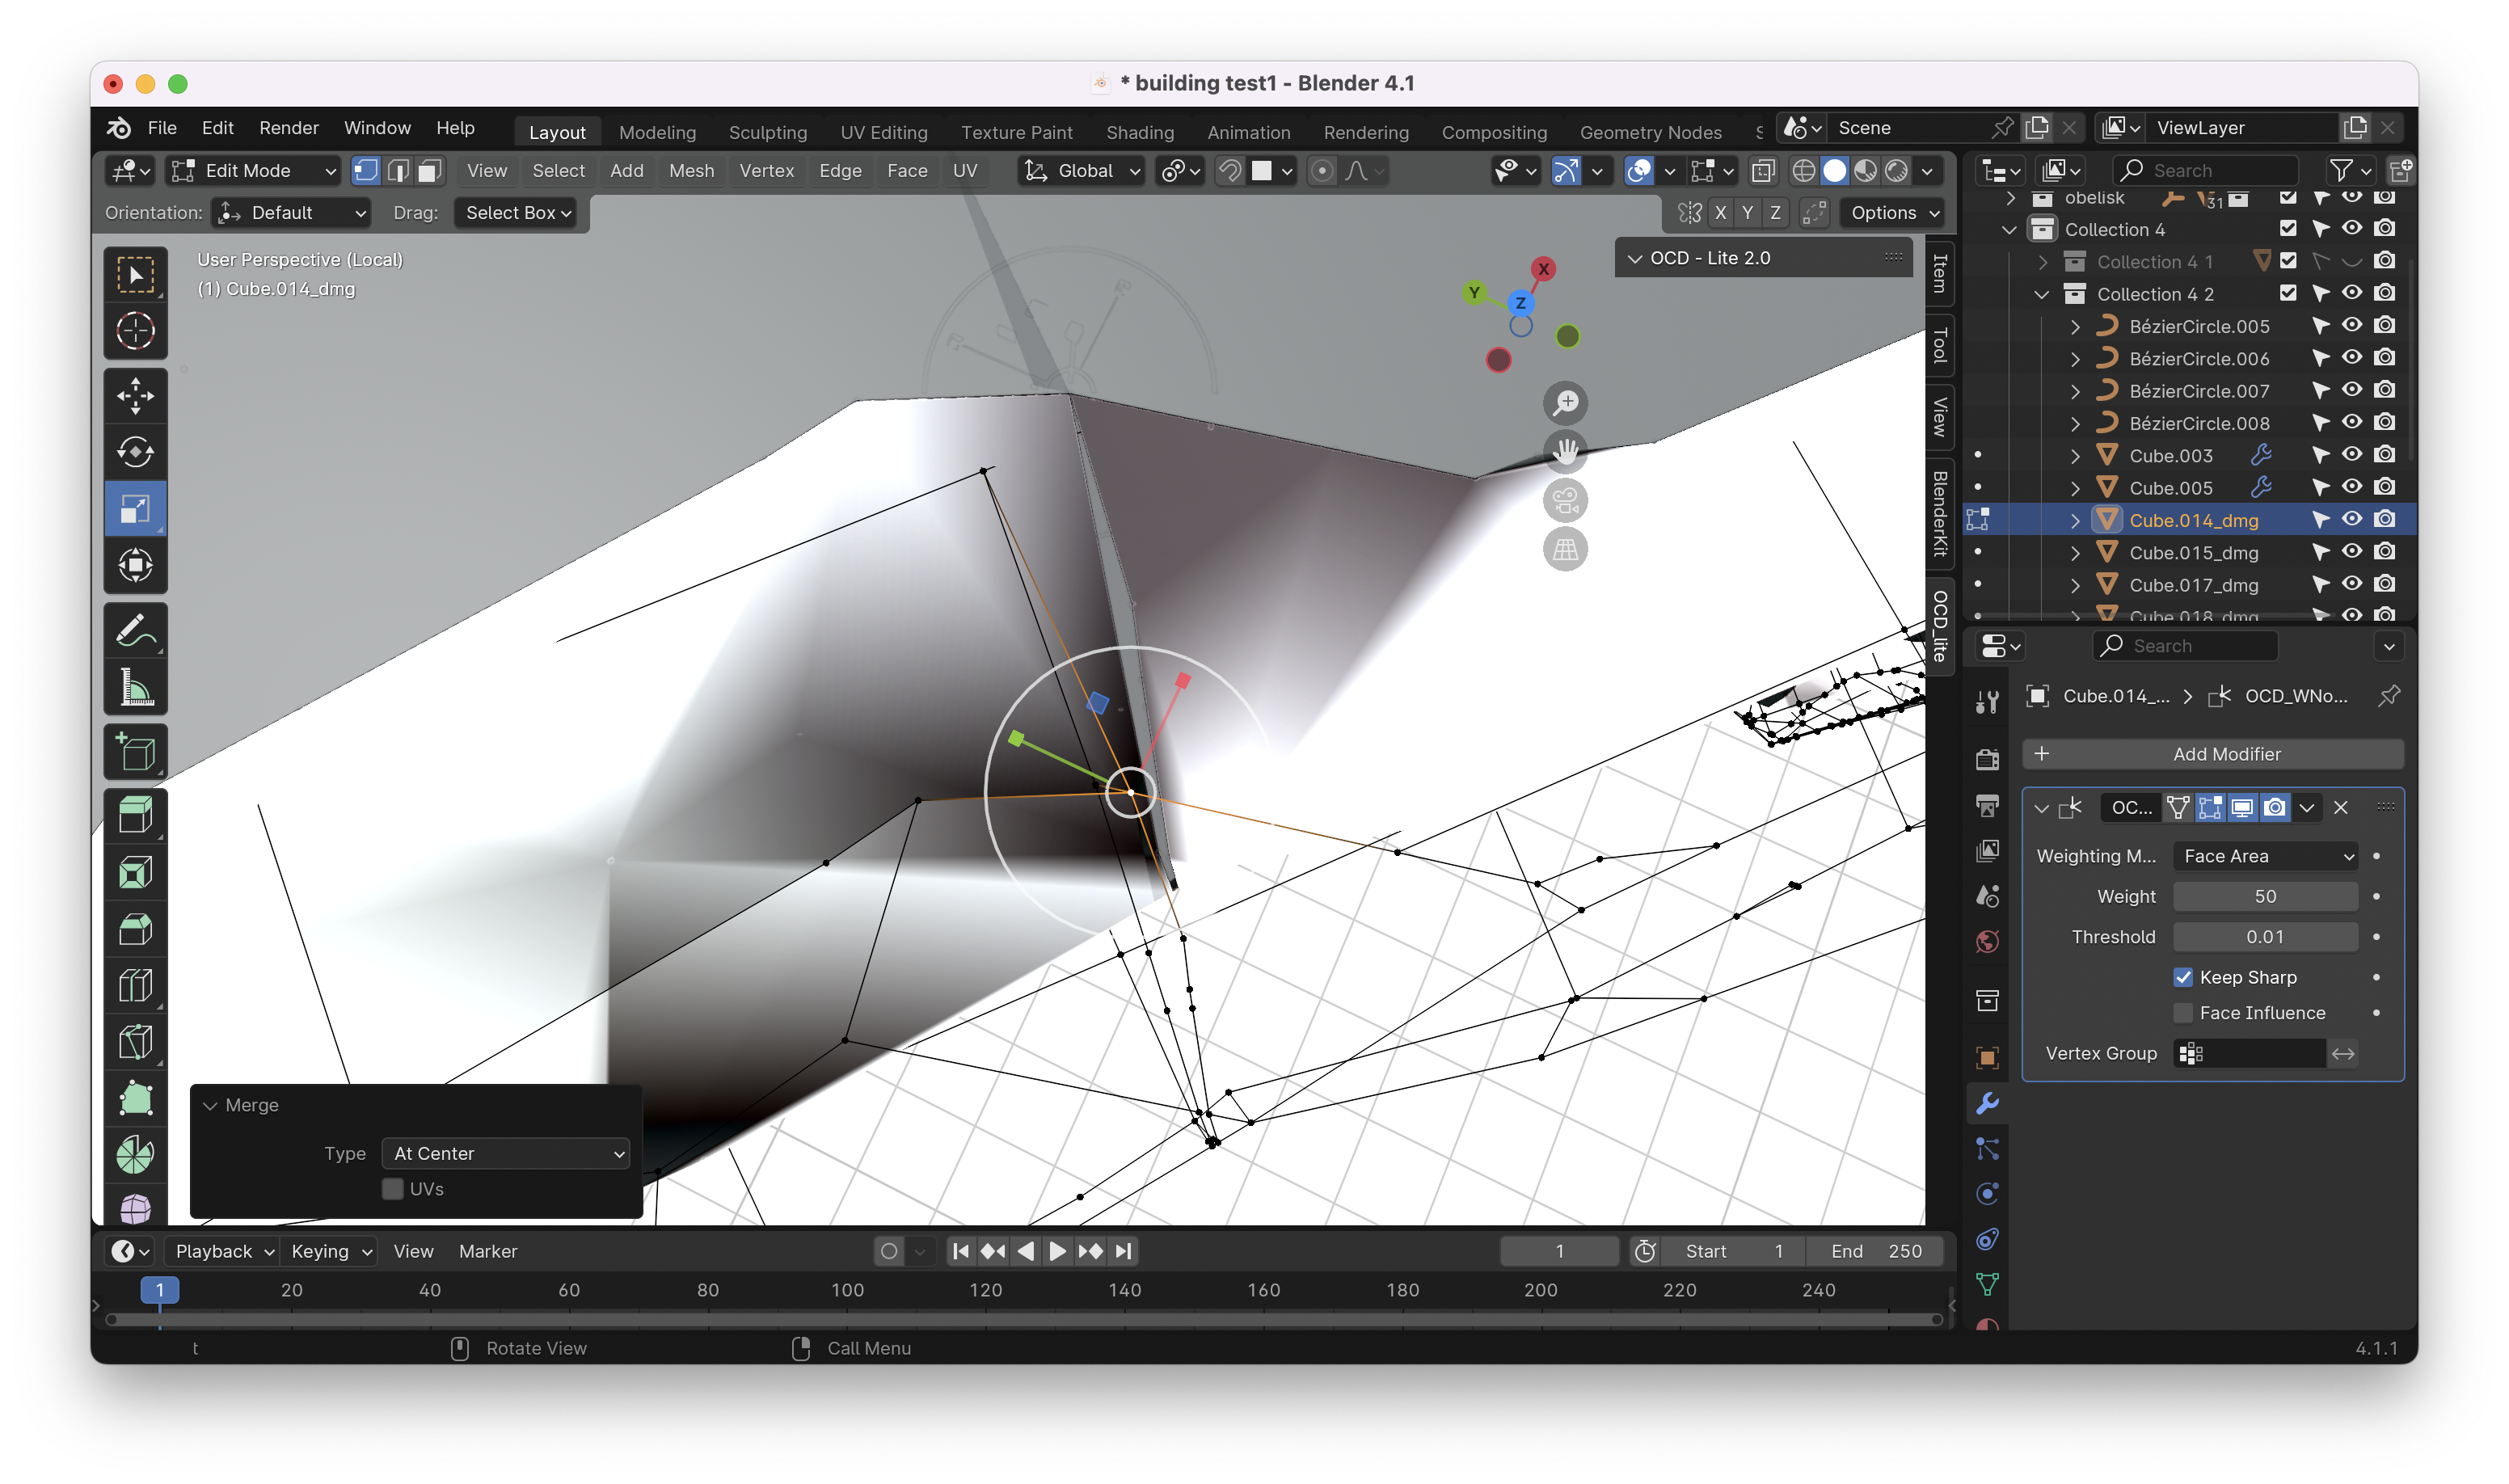Switch to solid viewport shading

point(1834,171)
